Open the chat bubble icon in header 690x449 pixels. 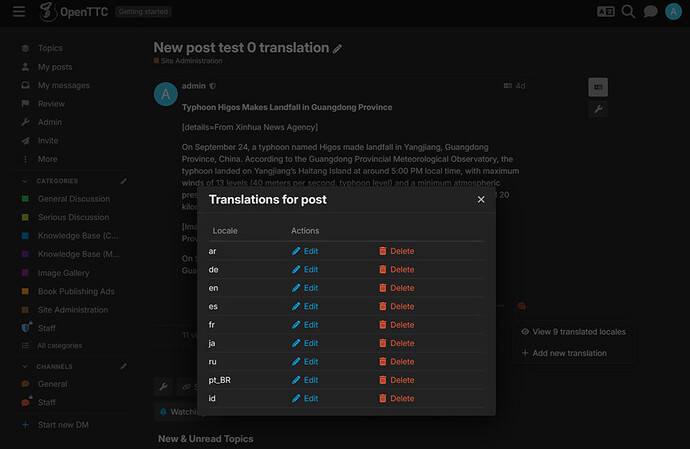click(x=650, y=11)
